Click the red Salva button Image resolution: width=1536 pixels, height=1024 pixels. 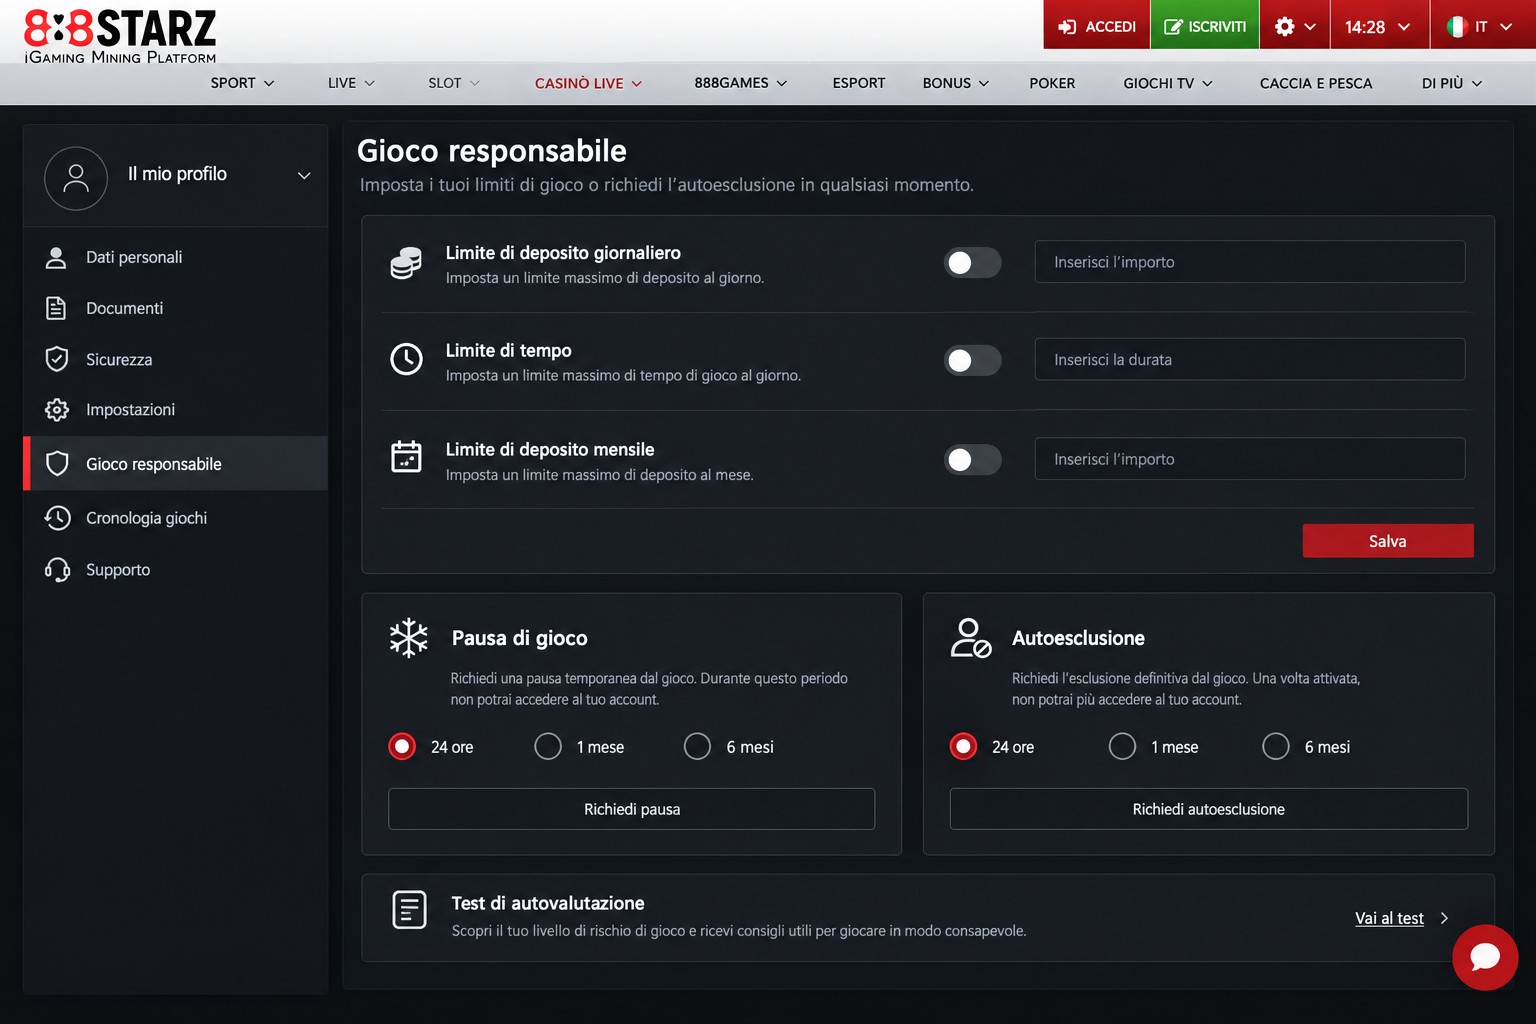(x=1387, y=541)
